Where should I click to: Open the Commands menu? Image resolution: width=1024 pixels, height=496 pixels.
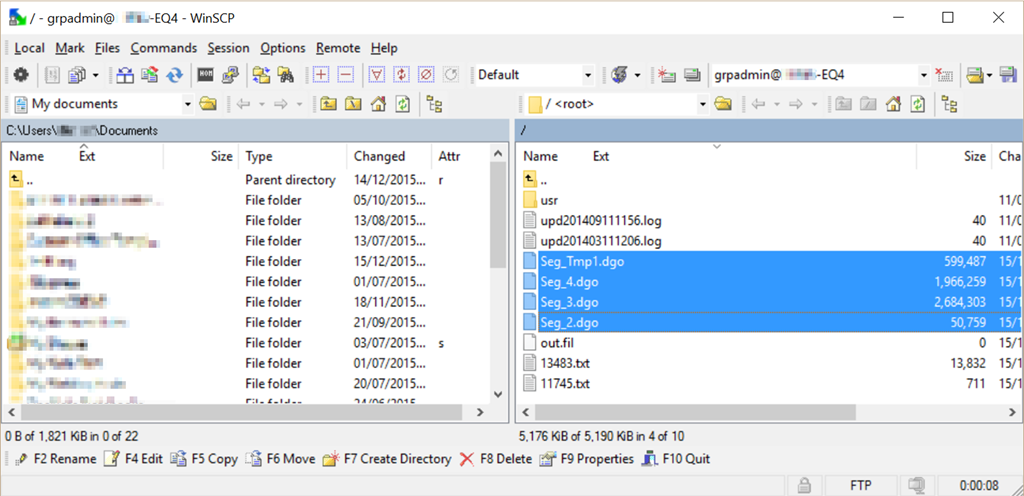(x=163, y=48)
